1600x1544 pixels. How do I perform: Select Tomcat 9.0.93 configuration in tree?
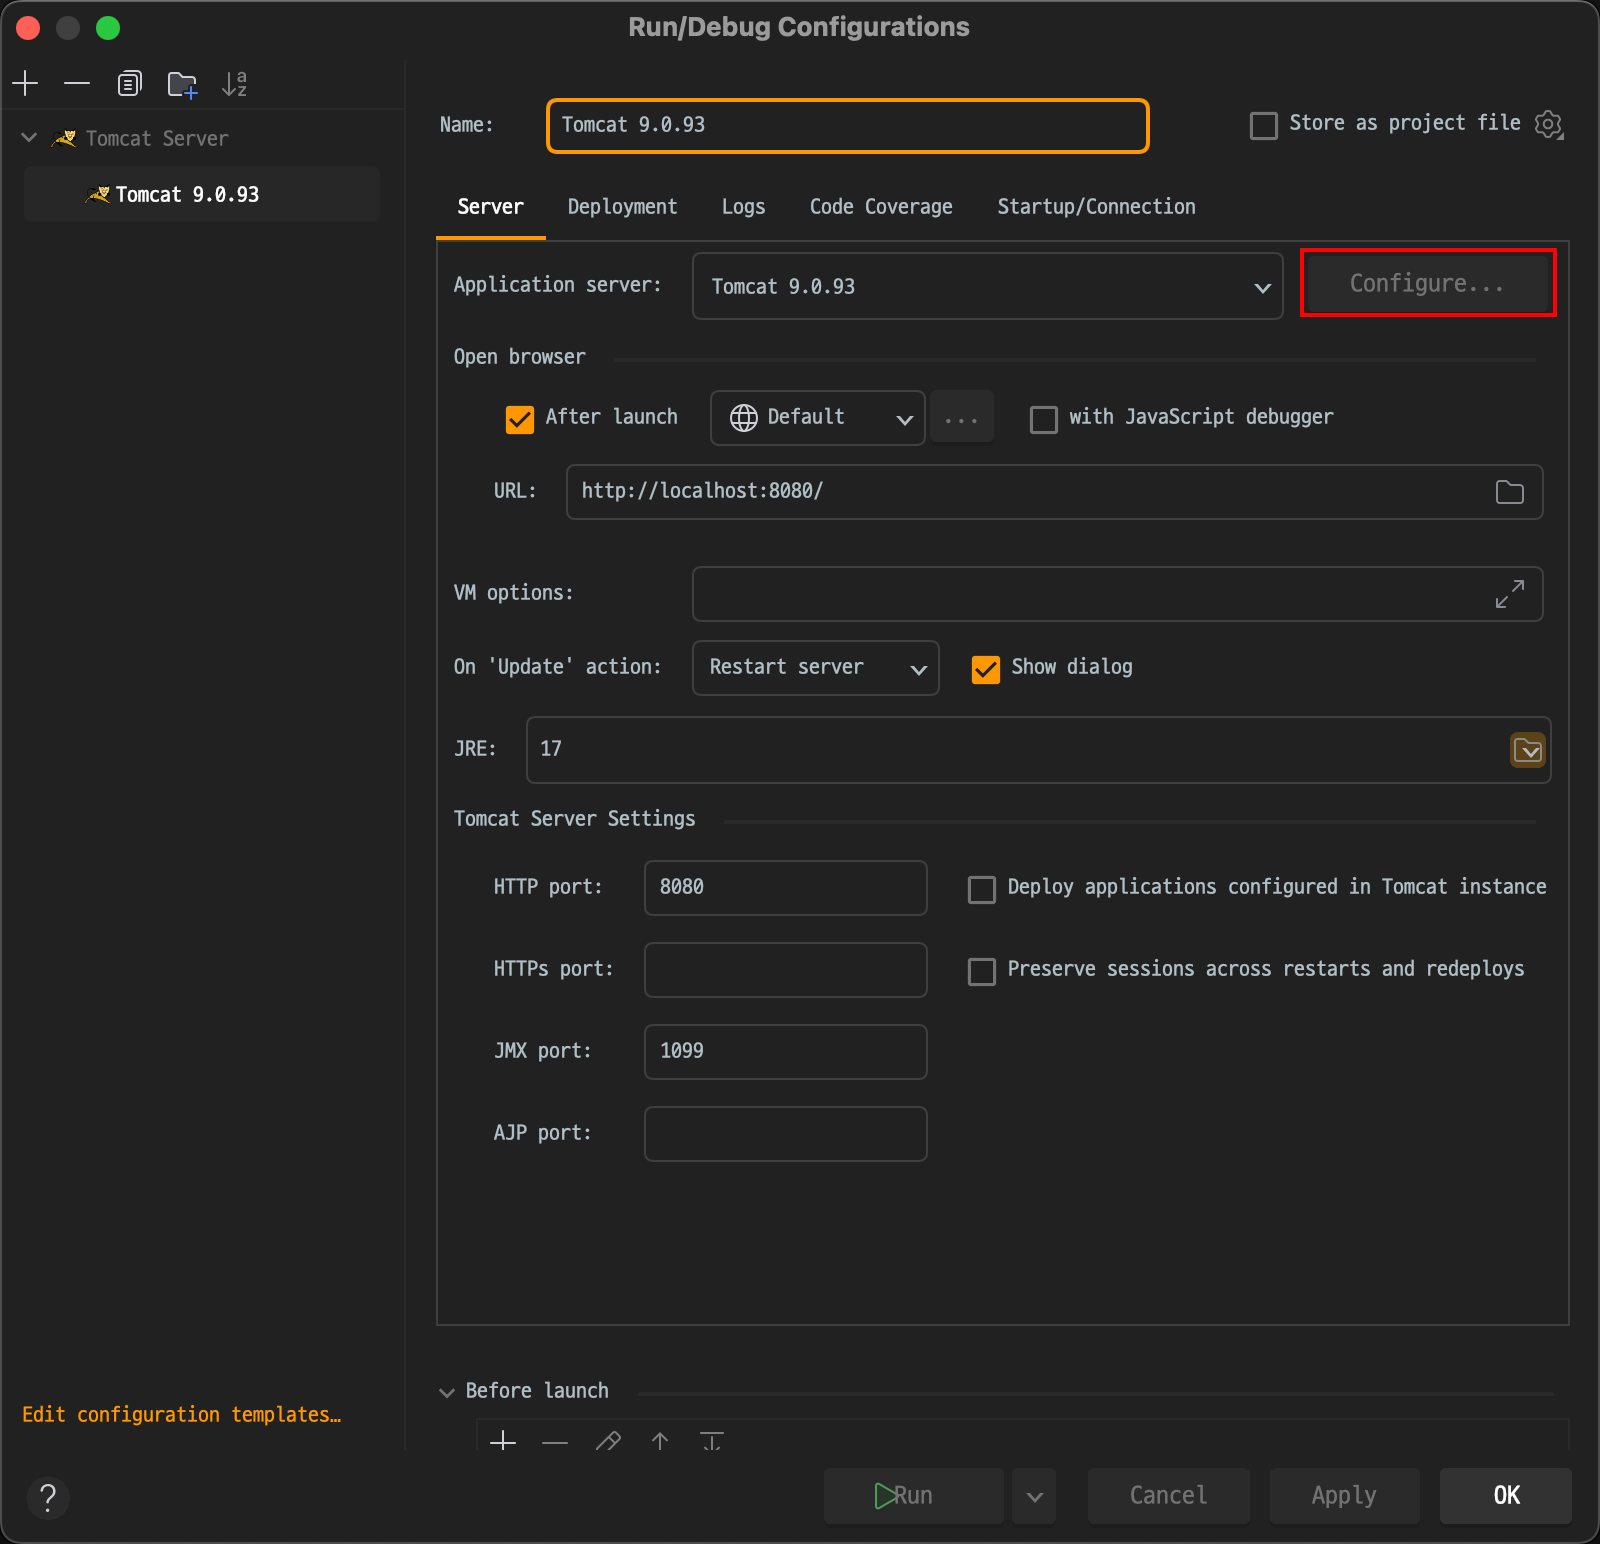point(202,194)
